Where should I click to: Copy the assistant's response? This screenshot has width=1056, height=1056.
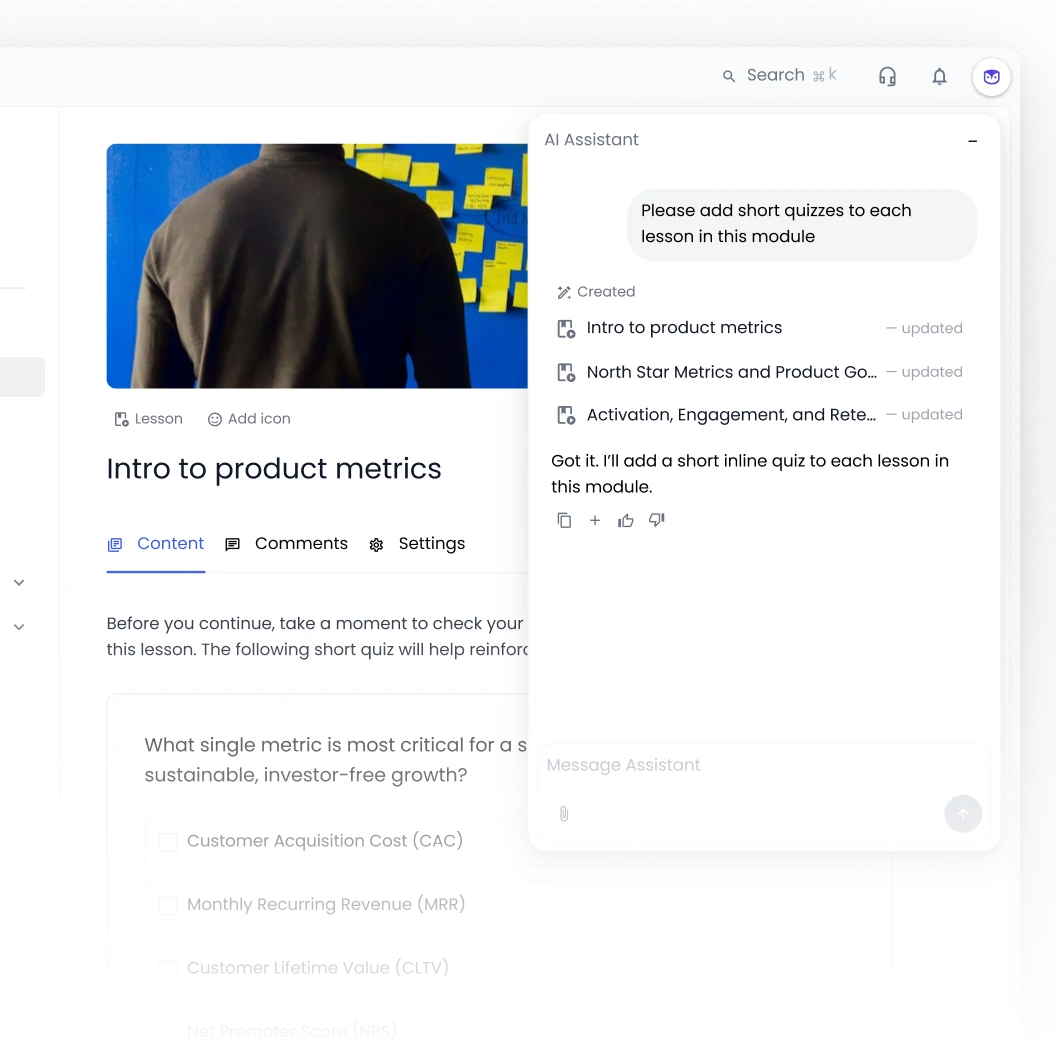[564, 520]
